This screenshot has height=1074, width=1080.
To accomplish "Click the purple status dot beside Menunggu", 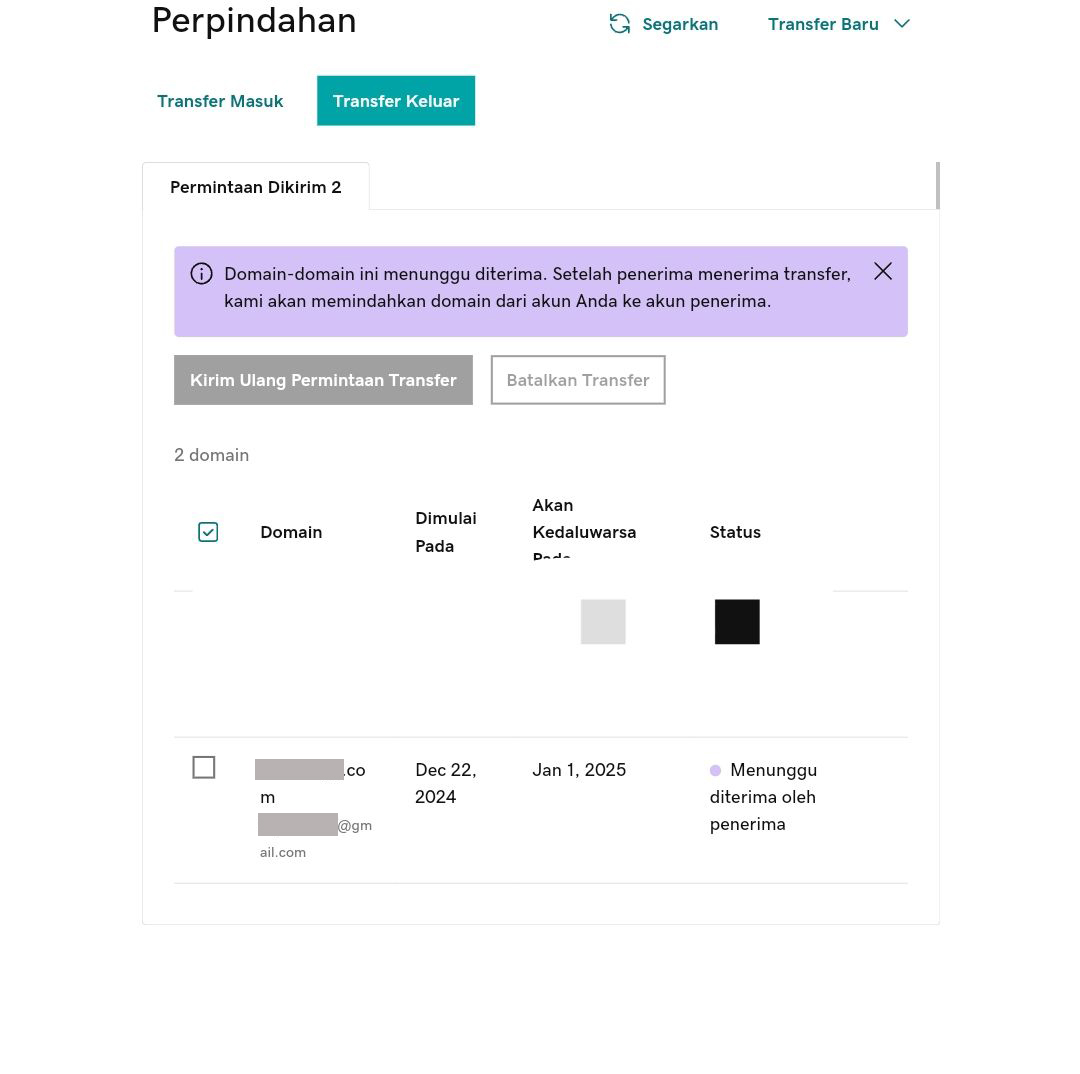I will tap(715, 771).
